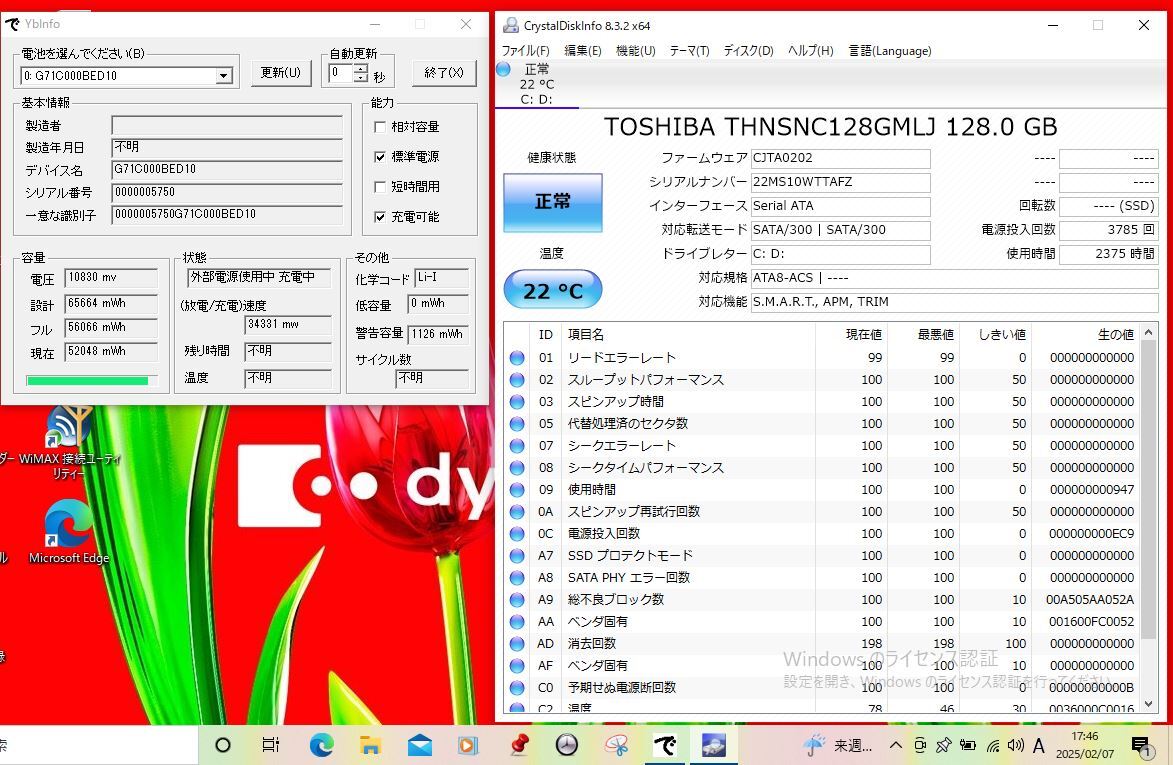Click 電源投入回数 value 3785 回
Screen dimensions: 1173x765
coord(1109,230)
